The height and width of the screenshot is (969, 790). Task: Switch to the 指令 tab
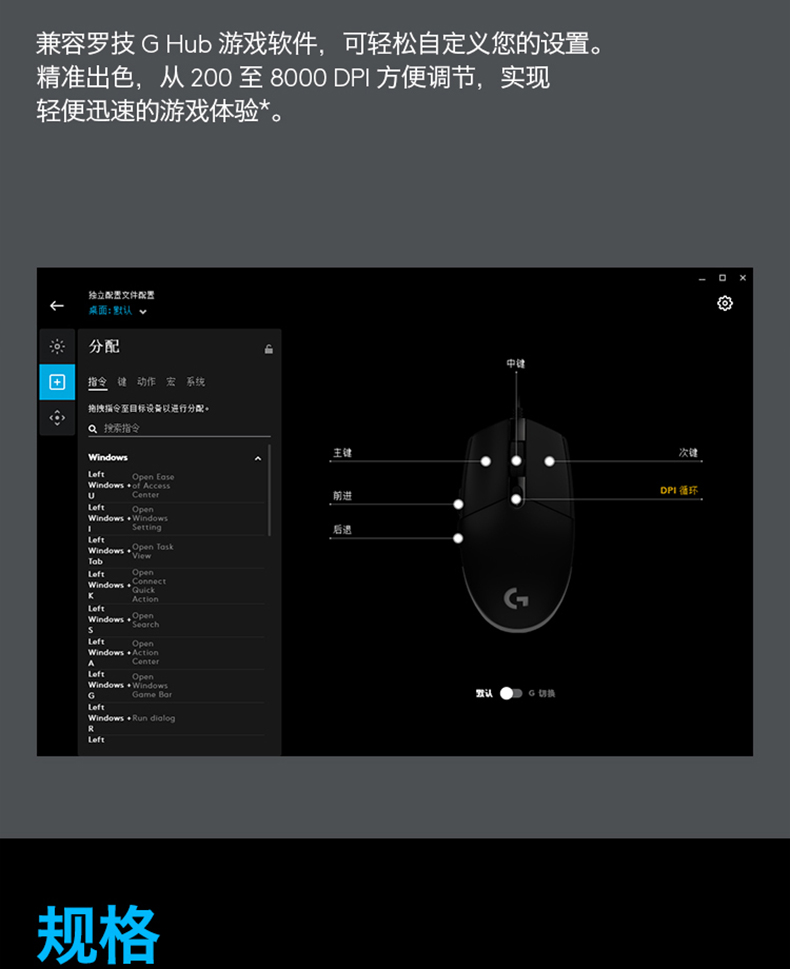tap(97, 382)
